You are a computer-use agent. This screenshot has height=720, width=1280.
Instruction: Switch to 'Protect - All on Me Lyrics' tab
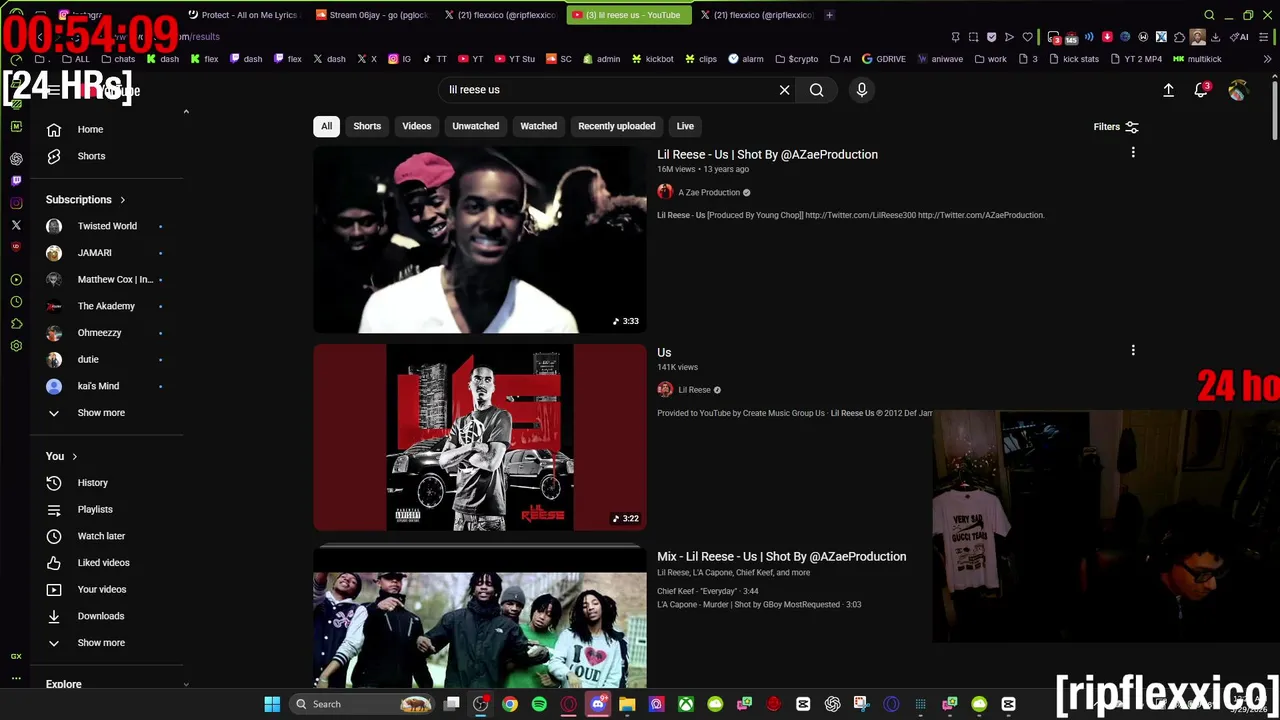tap(243, 15)
